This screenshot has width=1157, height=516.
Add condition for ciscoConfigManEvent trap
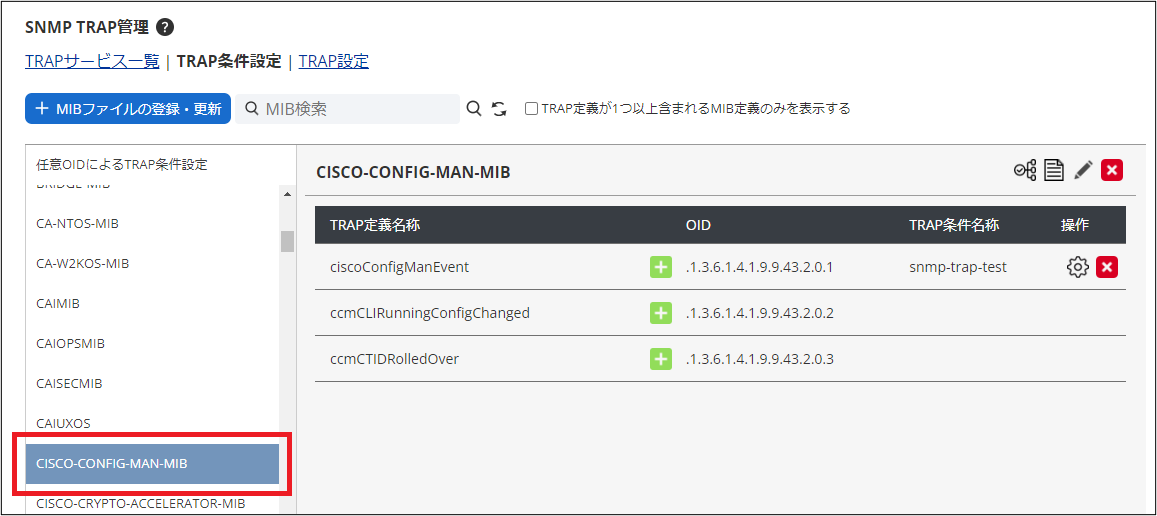pos(661,267)
